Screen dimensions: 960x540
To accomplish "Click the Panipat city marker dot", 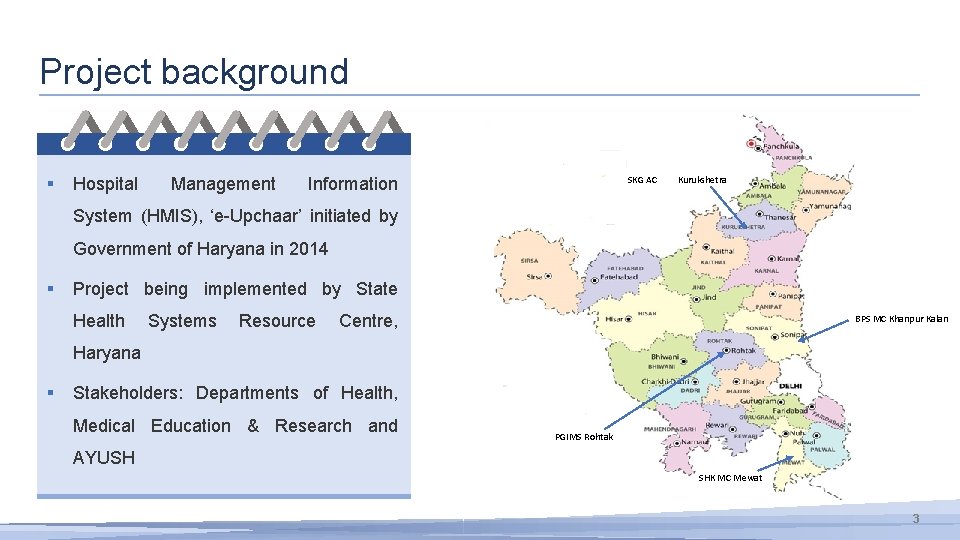I will (773, 294).
